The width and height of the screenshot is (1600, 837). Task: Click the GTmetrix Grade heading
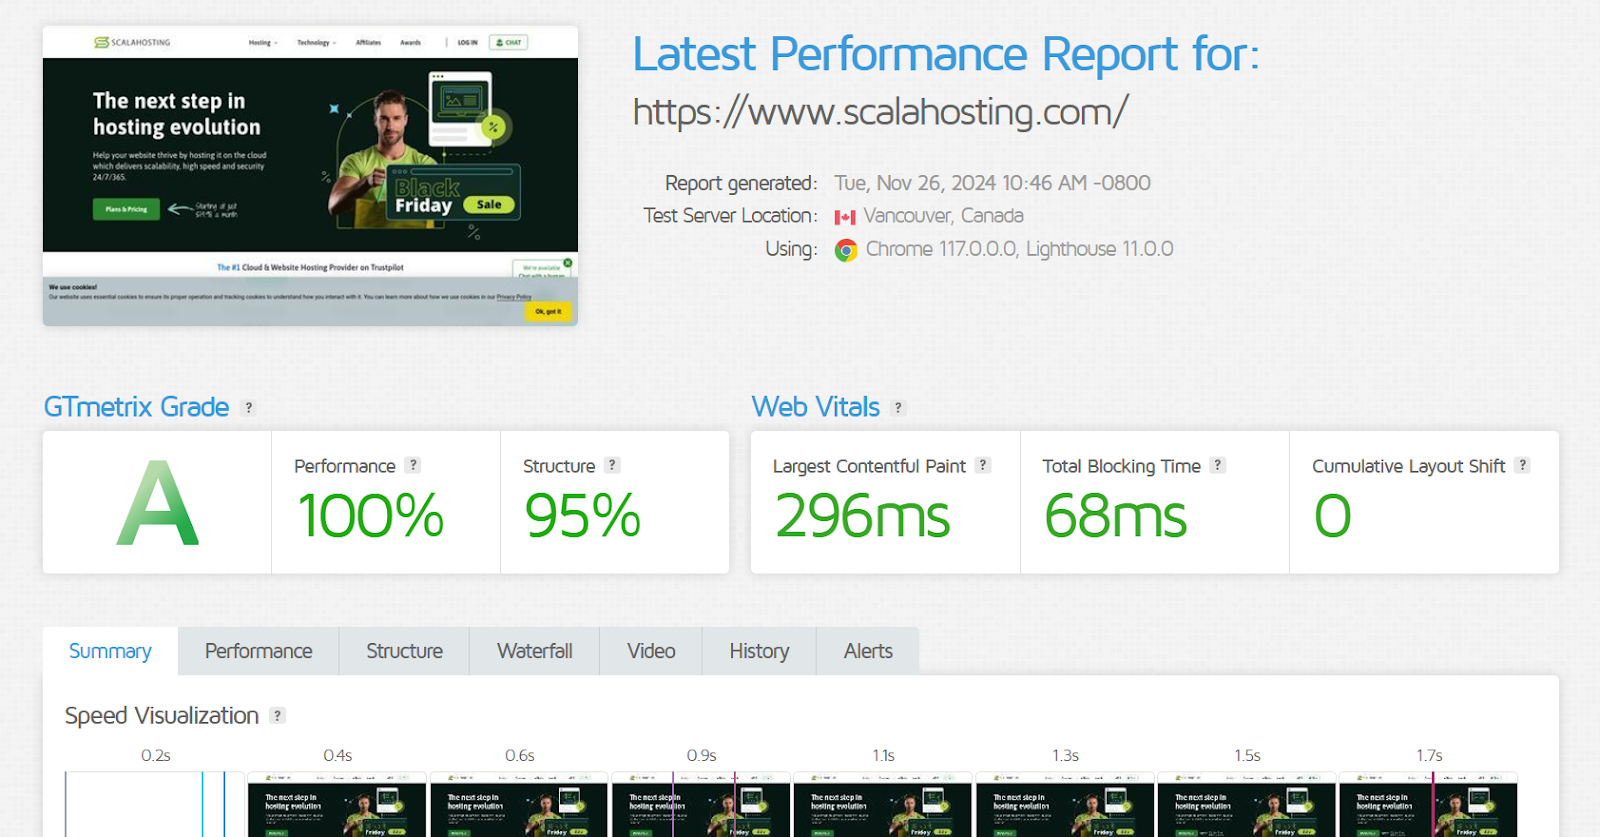(136, 407)
